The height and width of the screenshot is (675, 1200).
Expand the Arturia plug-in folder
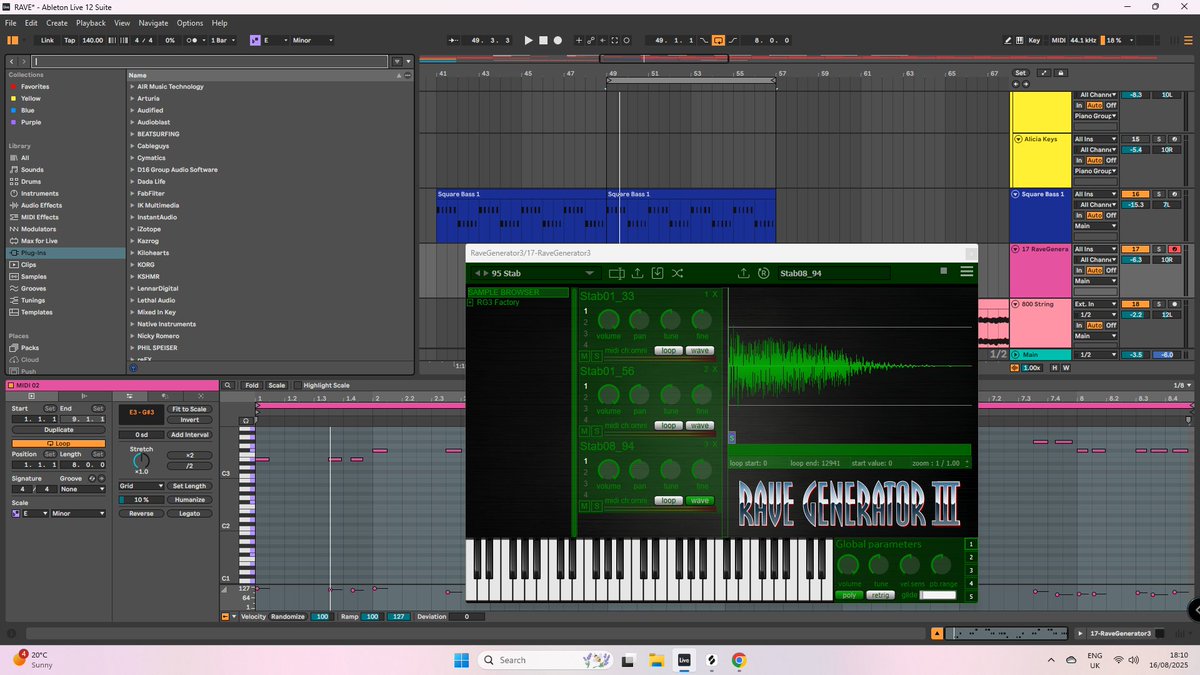(x=133, y=98)
